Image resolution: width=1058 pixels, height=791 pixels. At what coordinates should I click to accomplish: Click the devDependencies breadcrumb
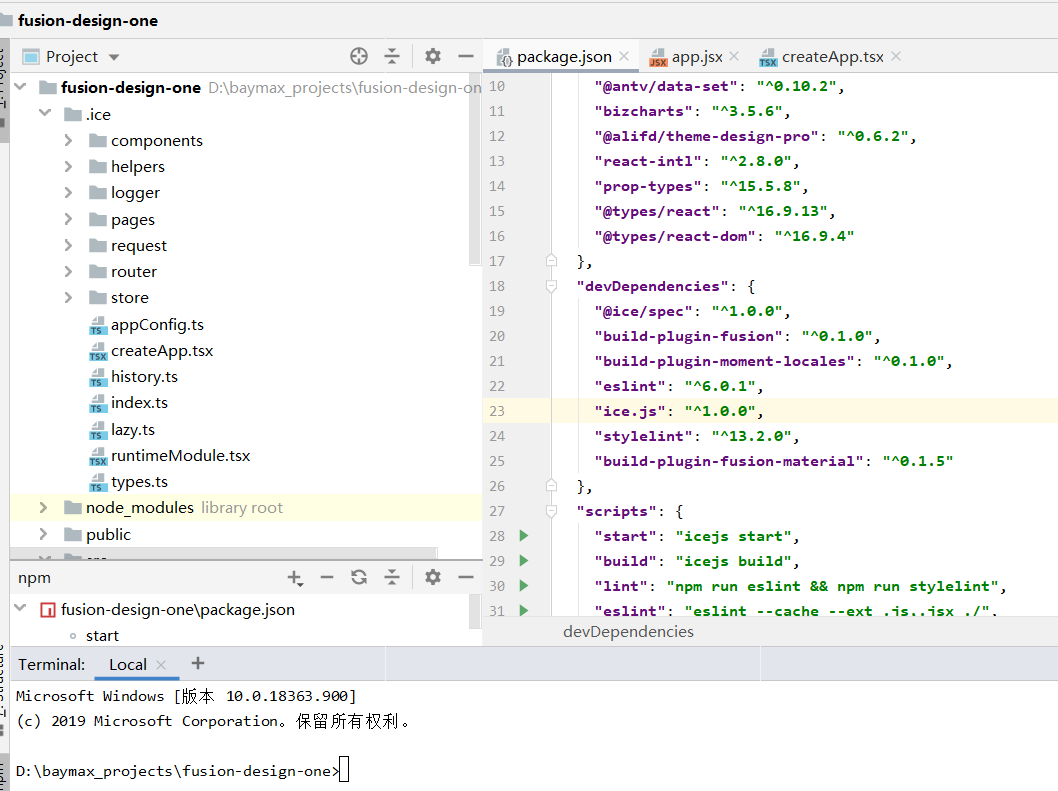(x=628, y=631)
